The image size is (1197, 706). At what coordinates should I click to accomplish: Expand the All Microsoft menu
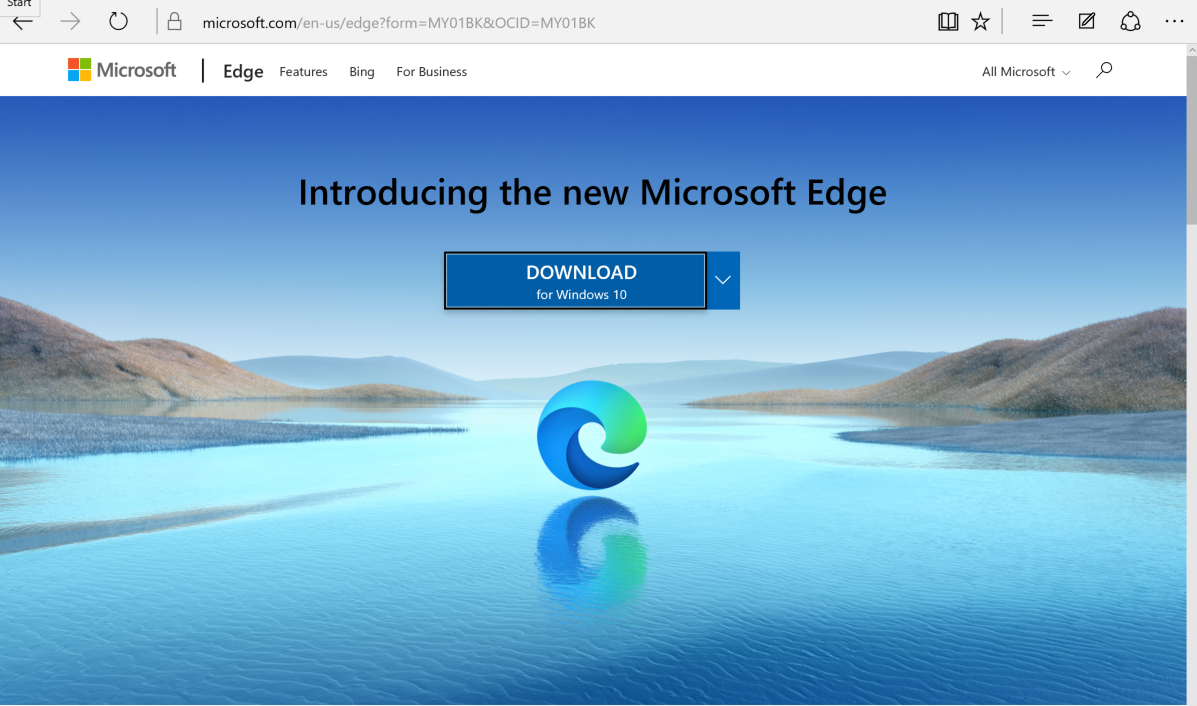[1026, 72]
